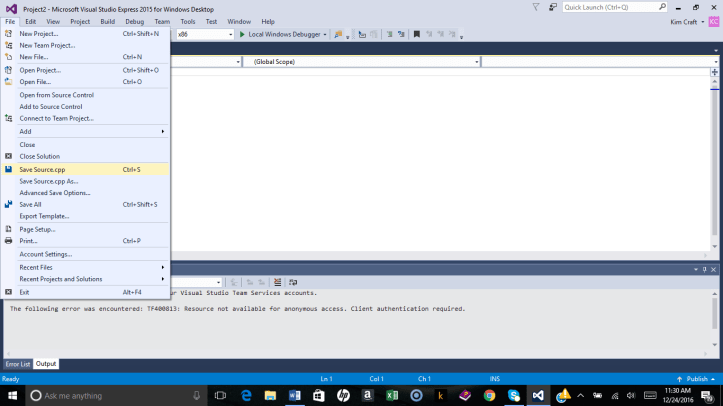
Task: Select Open Project menu item
Action: [x=85, y=70]
